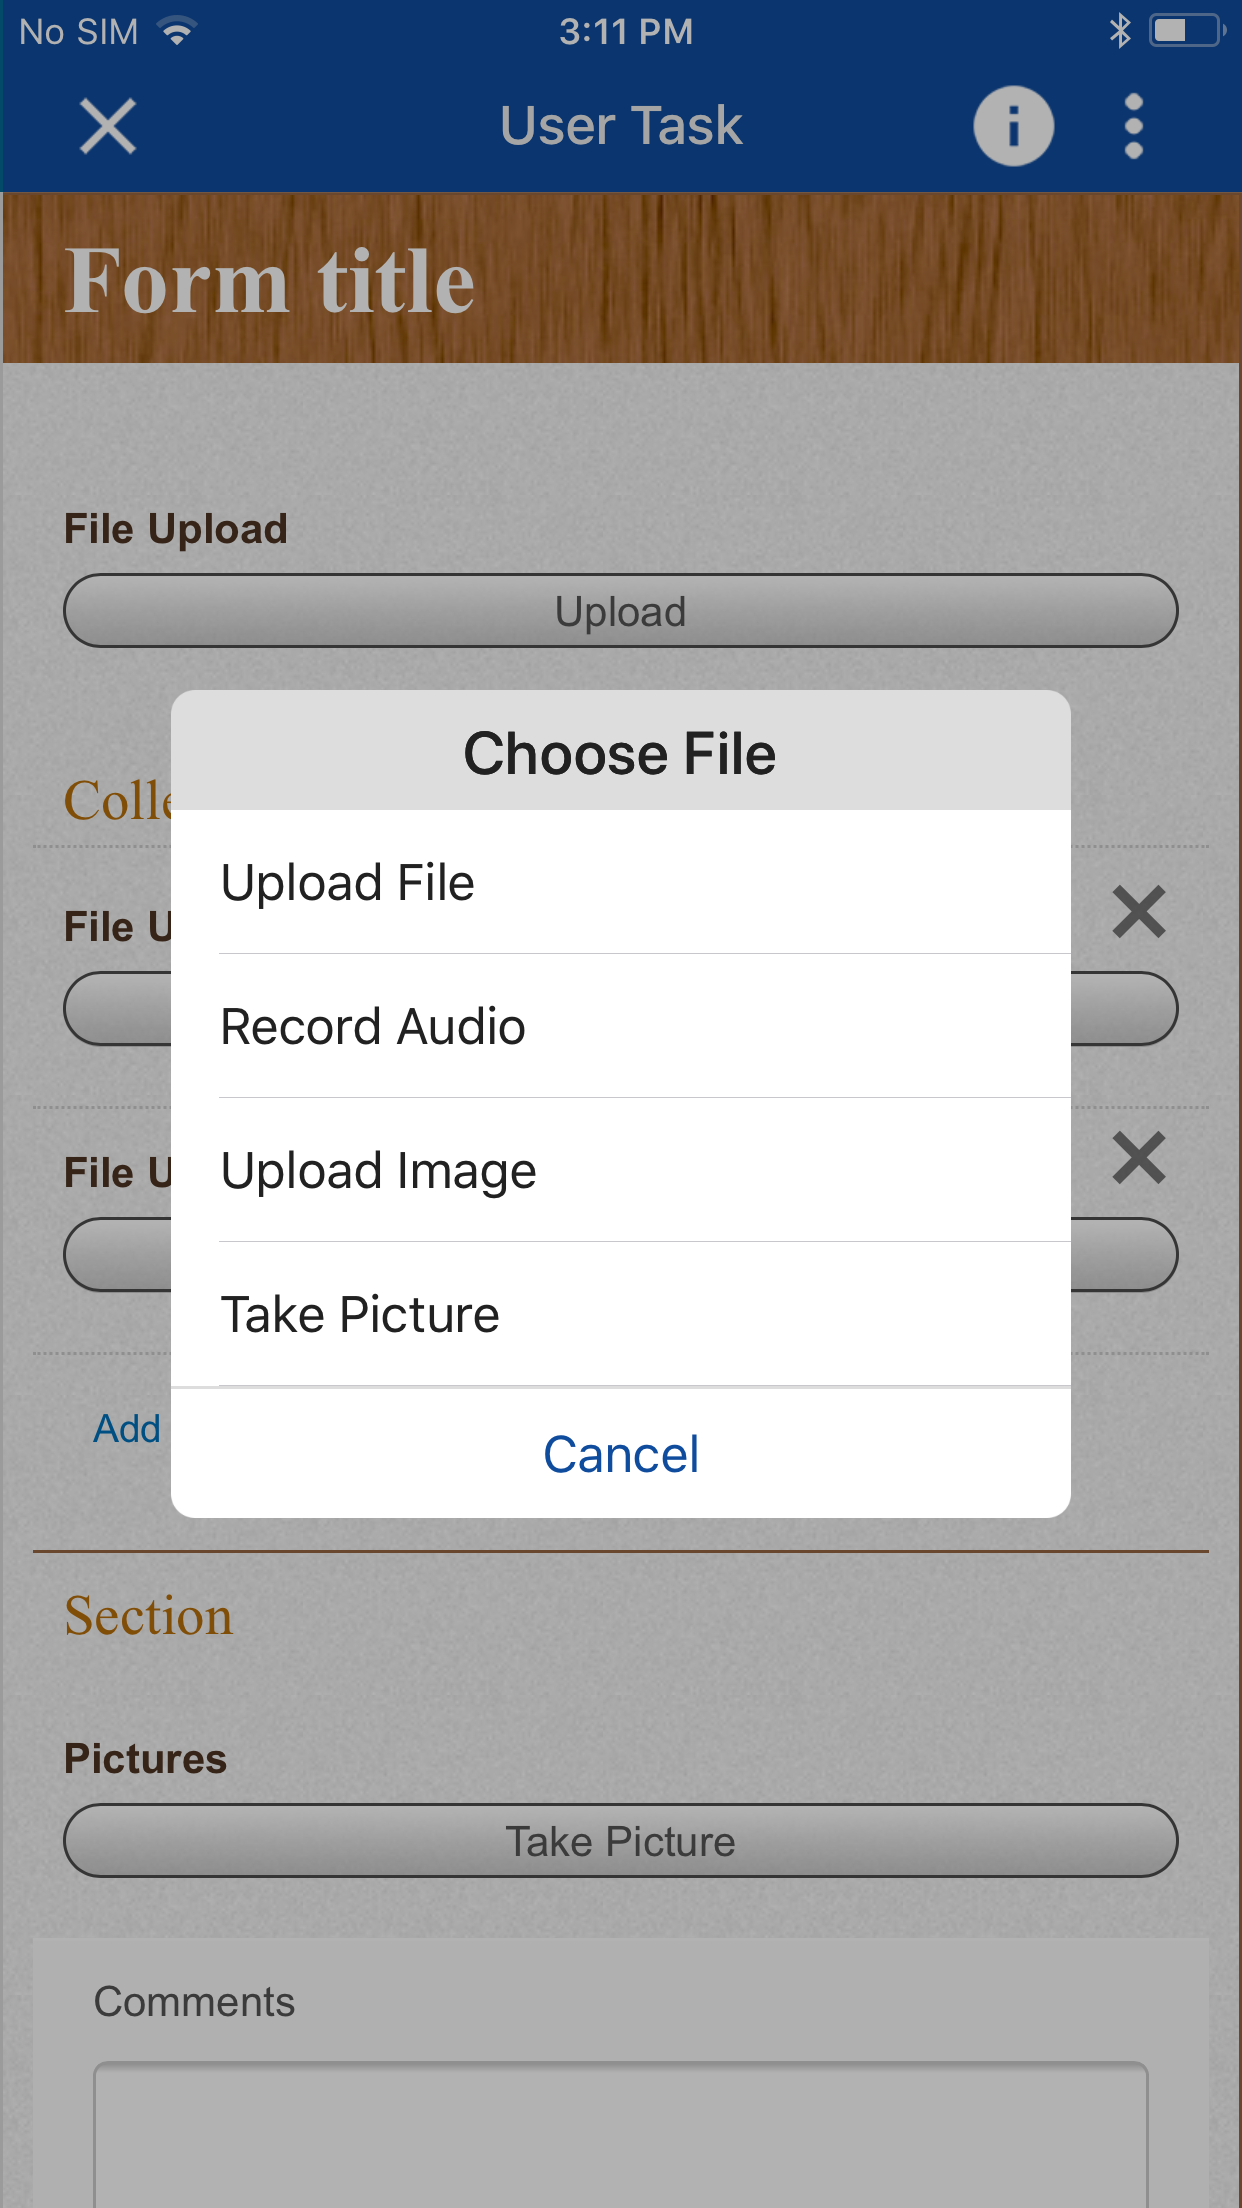1242x2208 pixels.
Task: Tap the Wi-Fi status icon
Action: [178, 32]
